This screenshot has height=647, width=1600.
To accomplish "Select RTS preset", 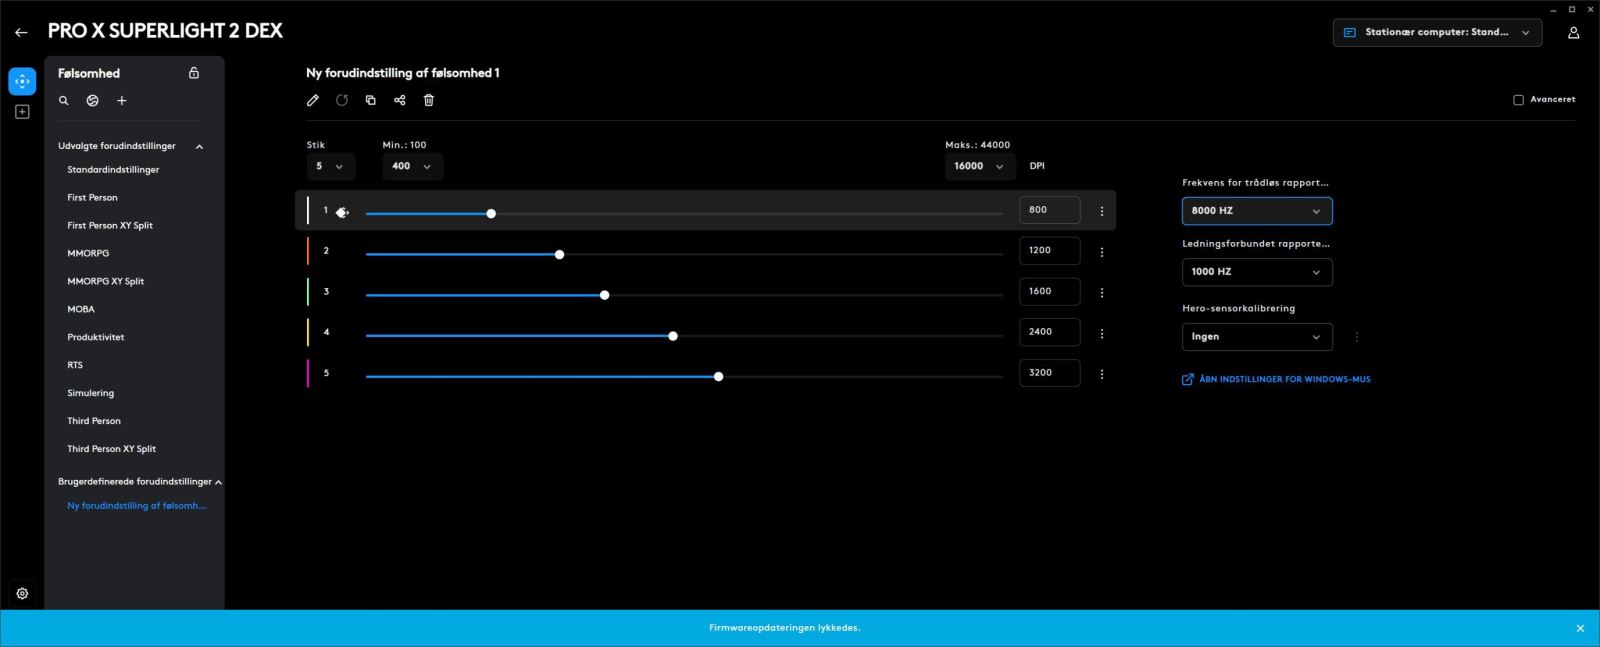I will click(x=75, y=366).
